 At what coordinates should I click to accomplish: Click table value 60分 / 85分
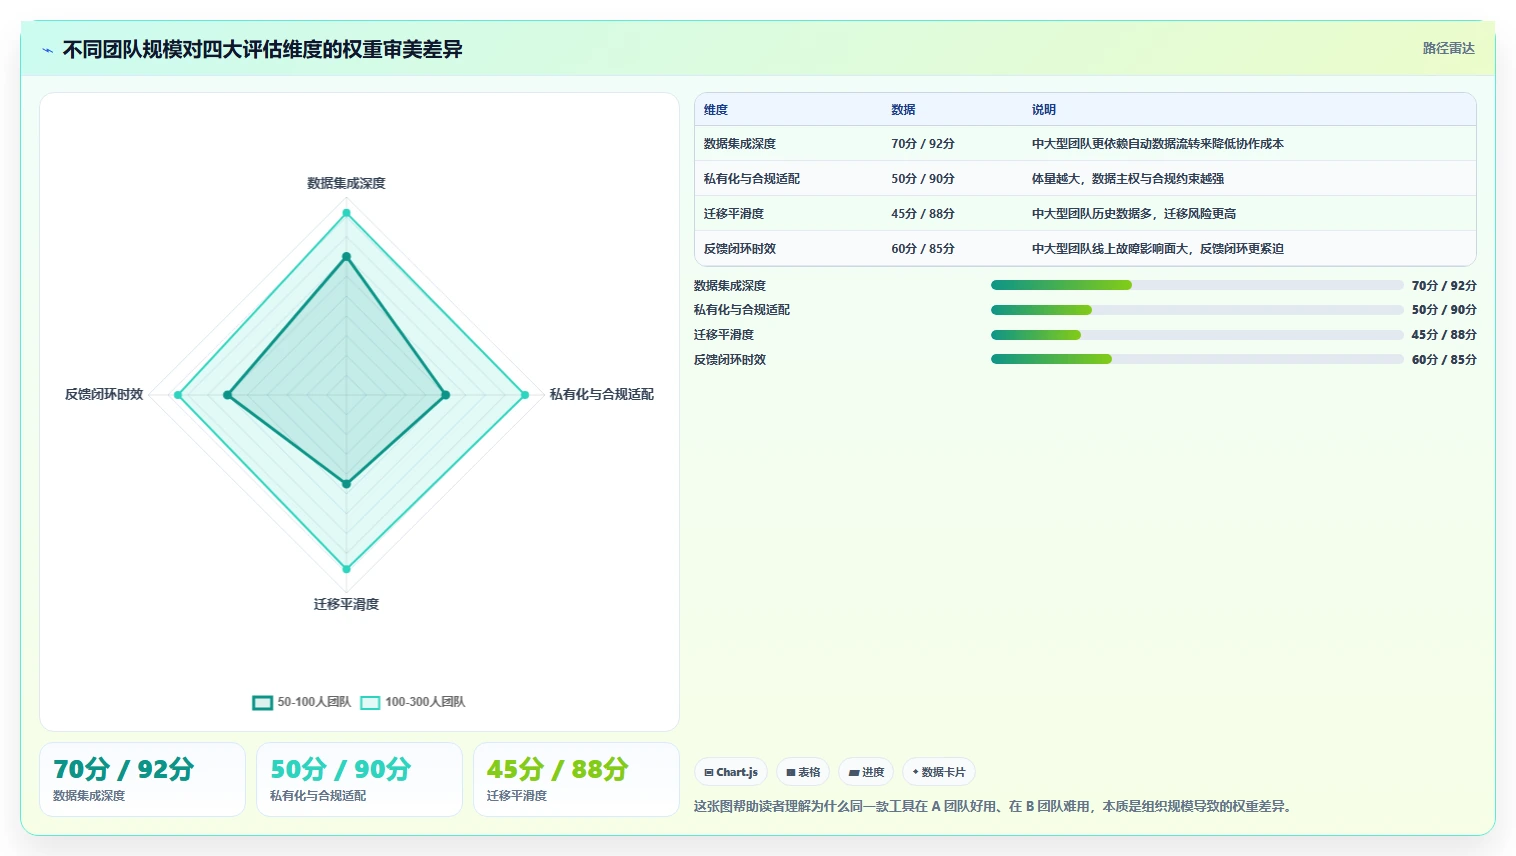923,249
